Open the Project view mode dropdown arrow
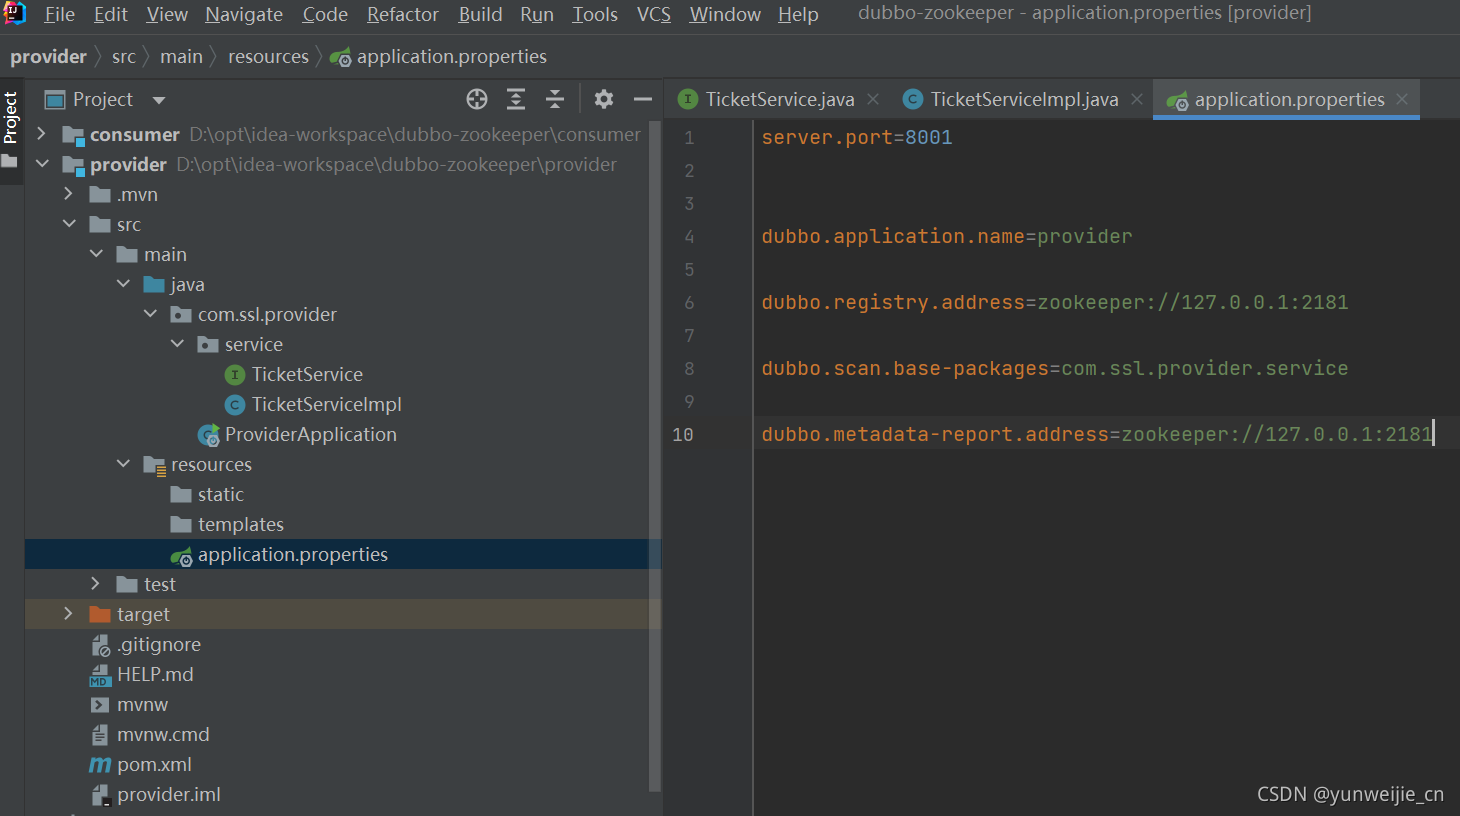Viewport: 1460px width, 816px height. pyautogui.click(x=159, y=100)
